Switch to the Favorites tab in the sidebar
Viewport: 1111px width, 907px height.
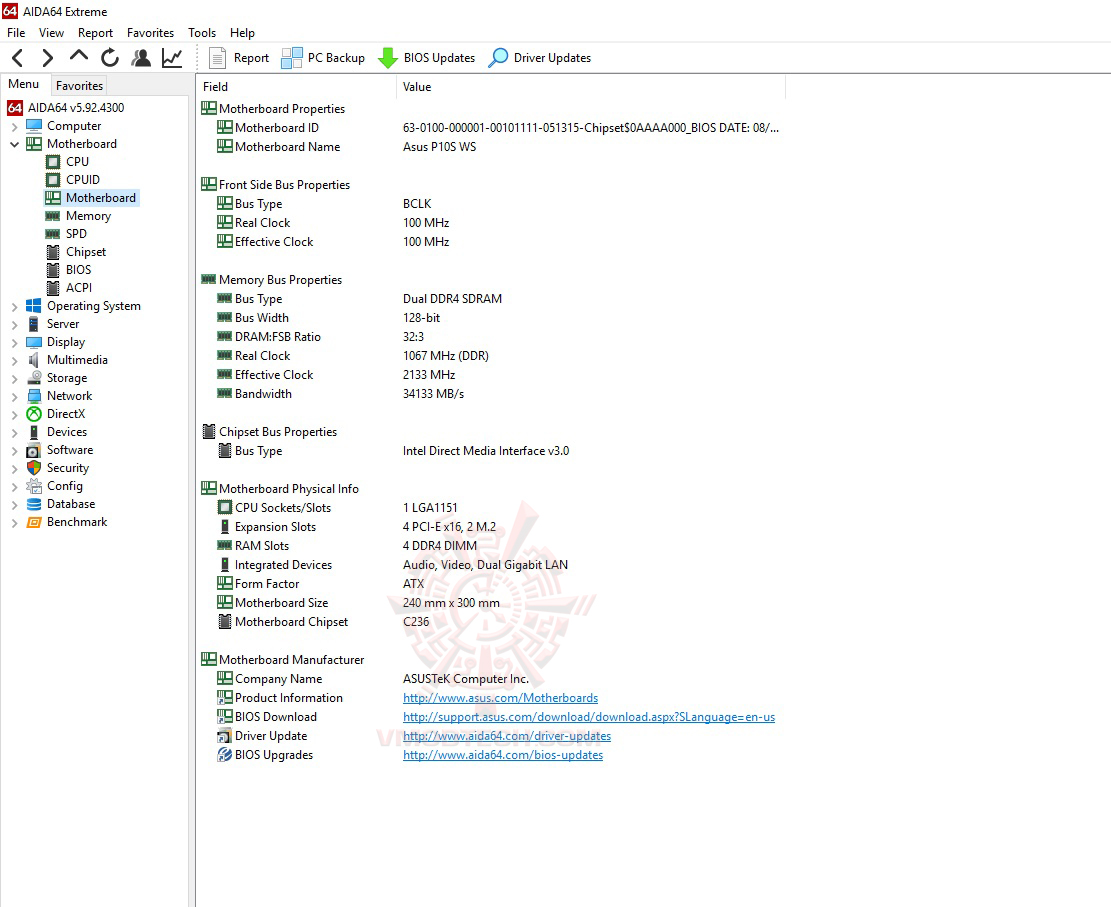pos(79,85)
